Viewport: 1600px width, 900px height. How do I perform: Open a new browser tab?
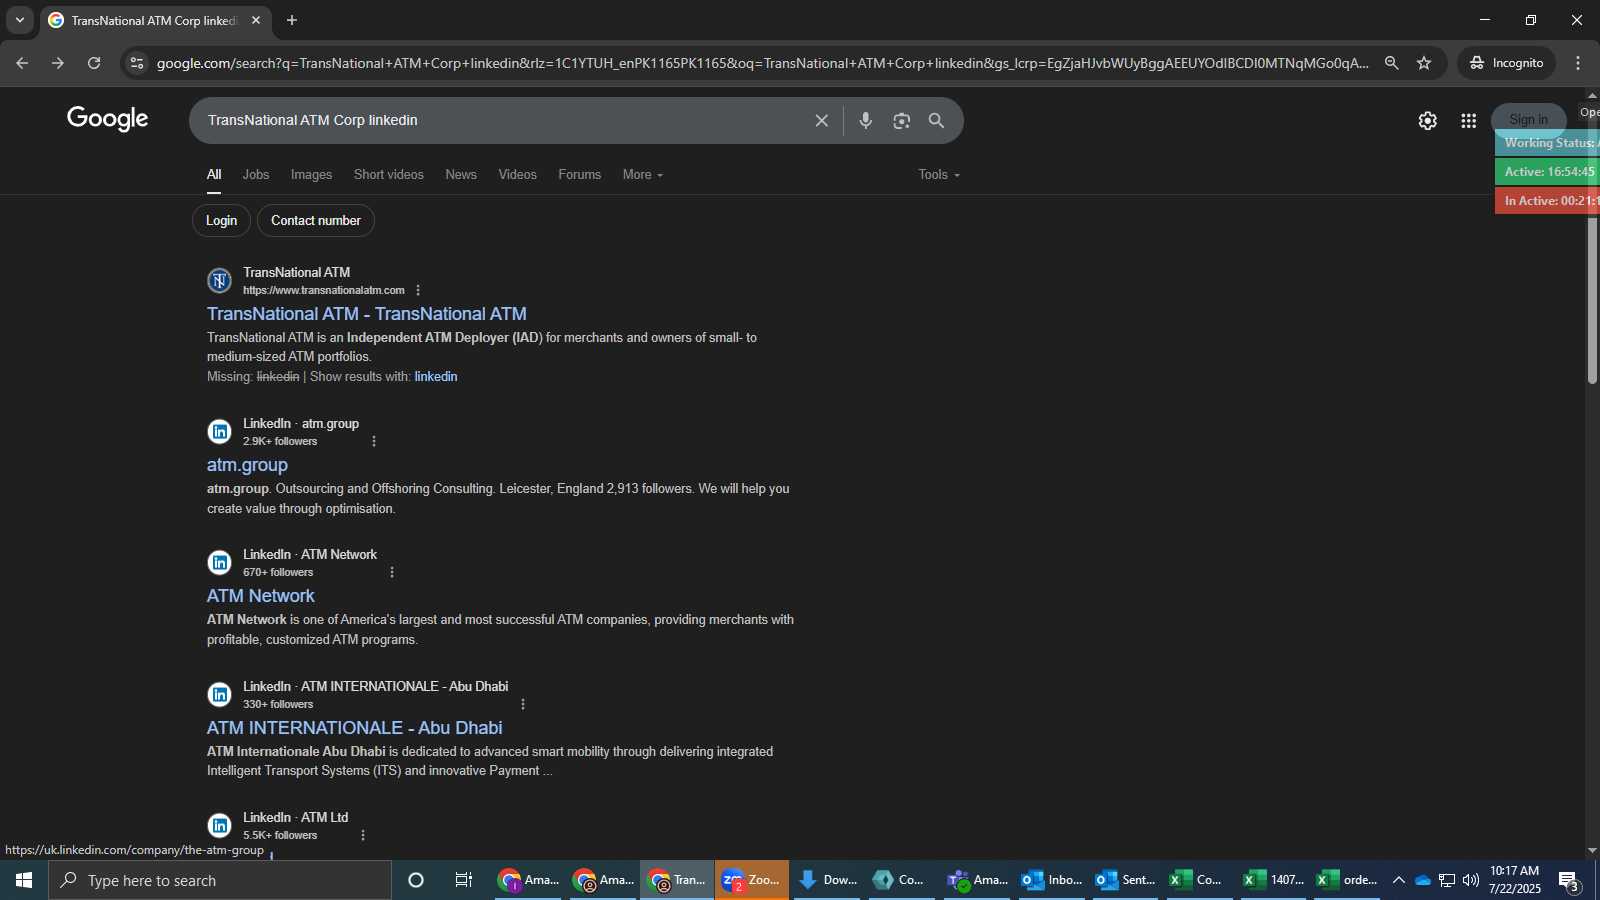[292, 20]
